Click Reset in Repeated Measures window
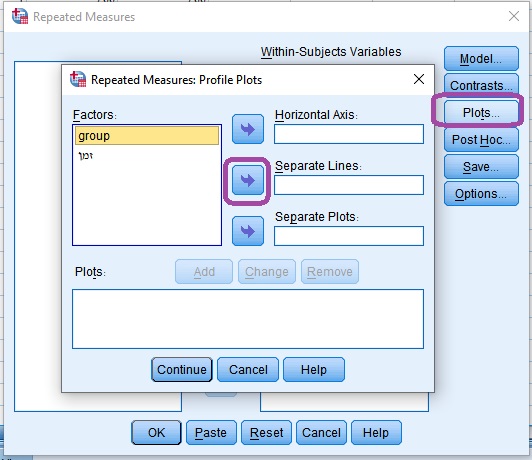This screenshot has width=532, height=460. pos(266,433)
